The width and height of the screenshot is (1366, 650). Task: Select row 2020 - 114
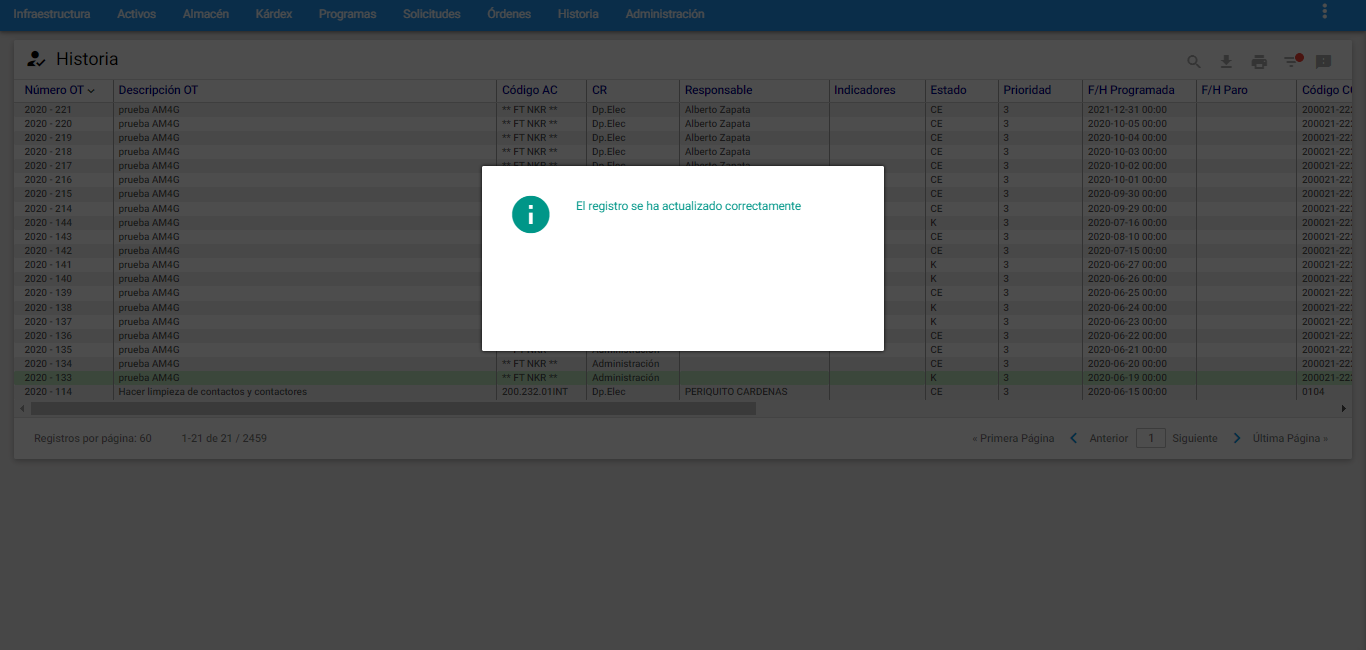pos(683,392)
